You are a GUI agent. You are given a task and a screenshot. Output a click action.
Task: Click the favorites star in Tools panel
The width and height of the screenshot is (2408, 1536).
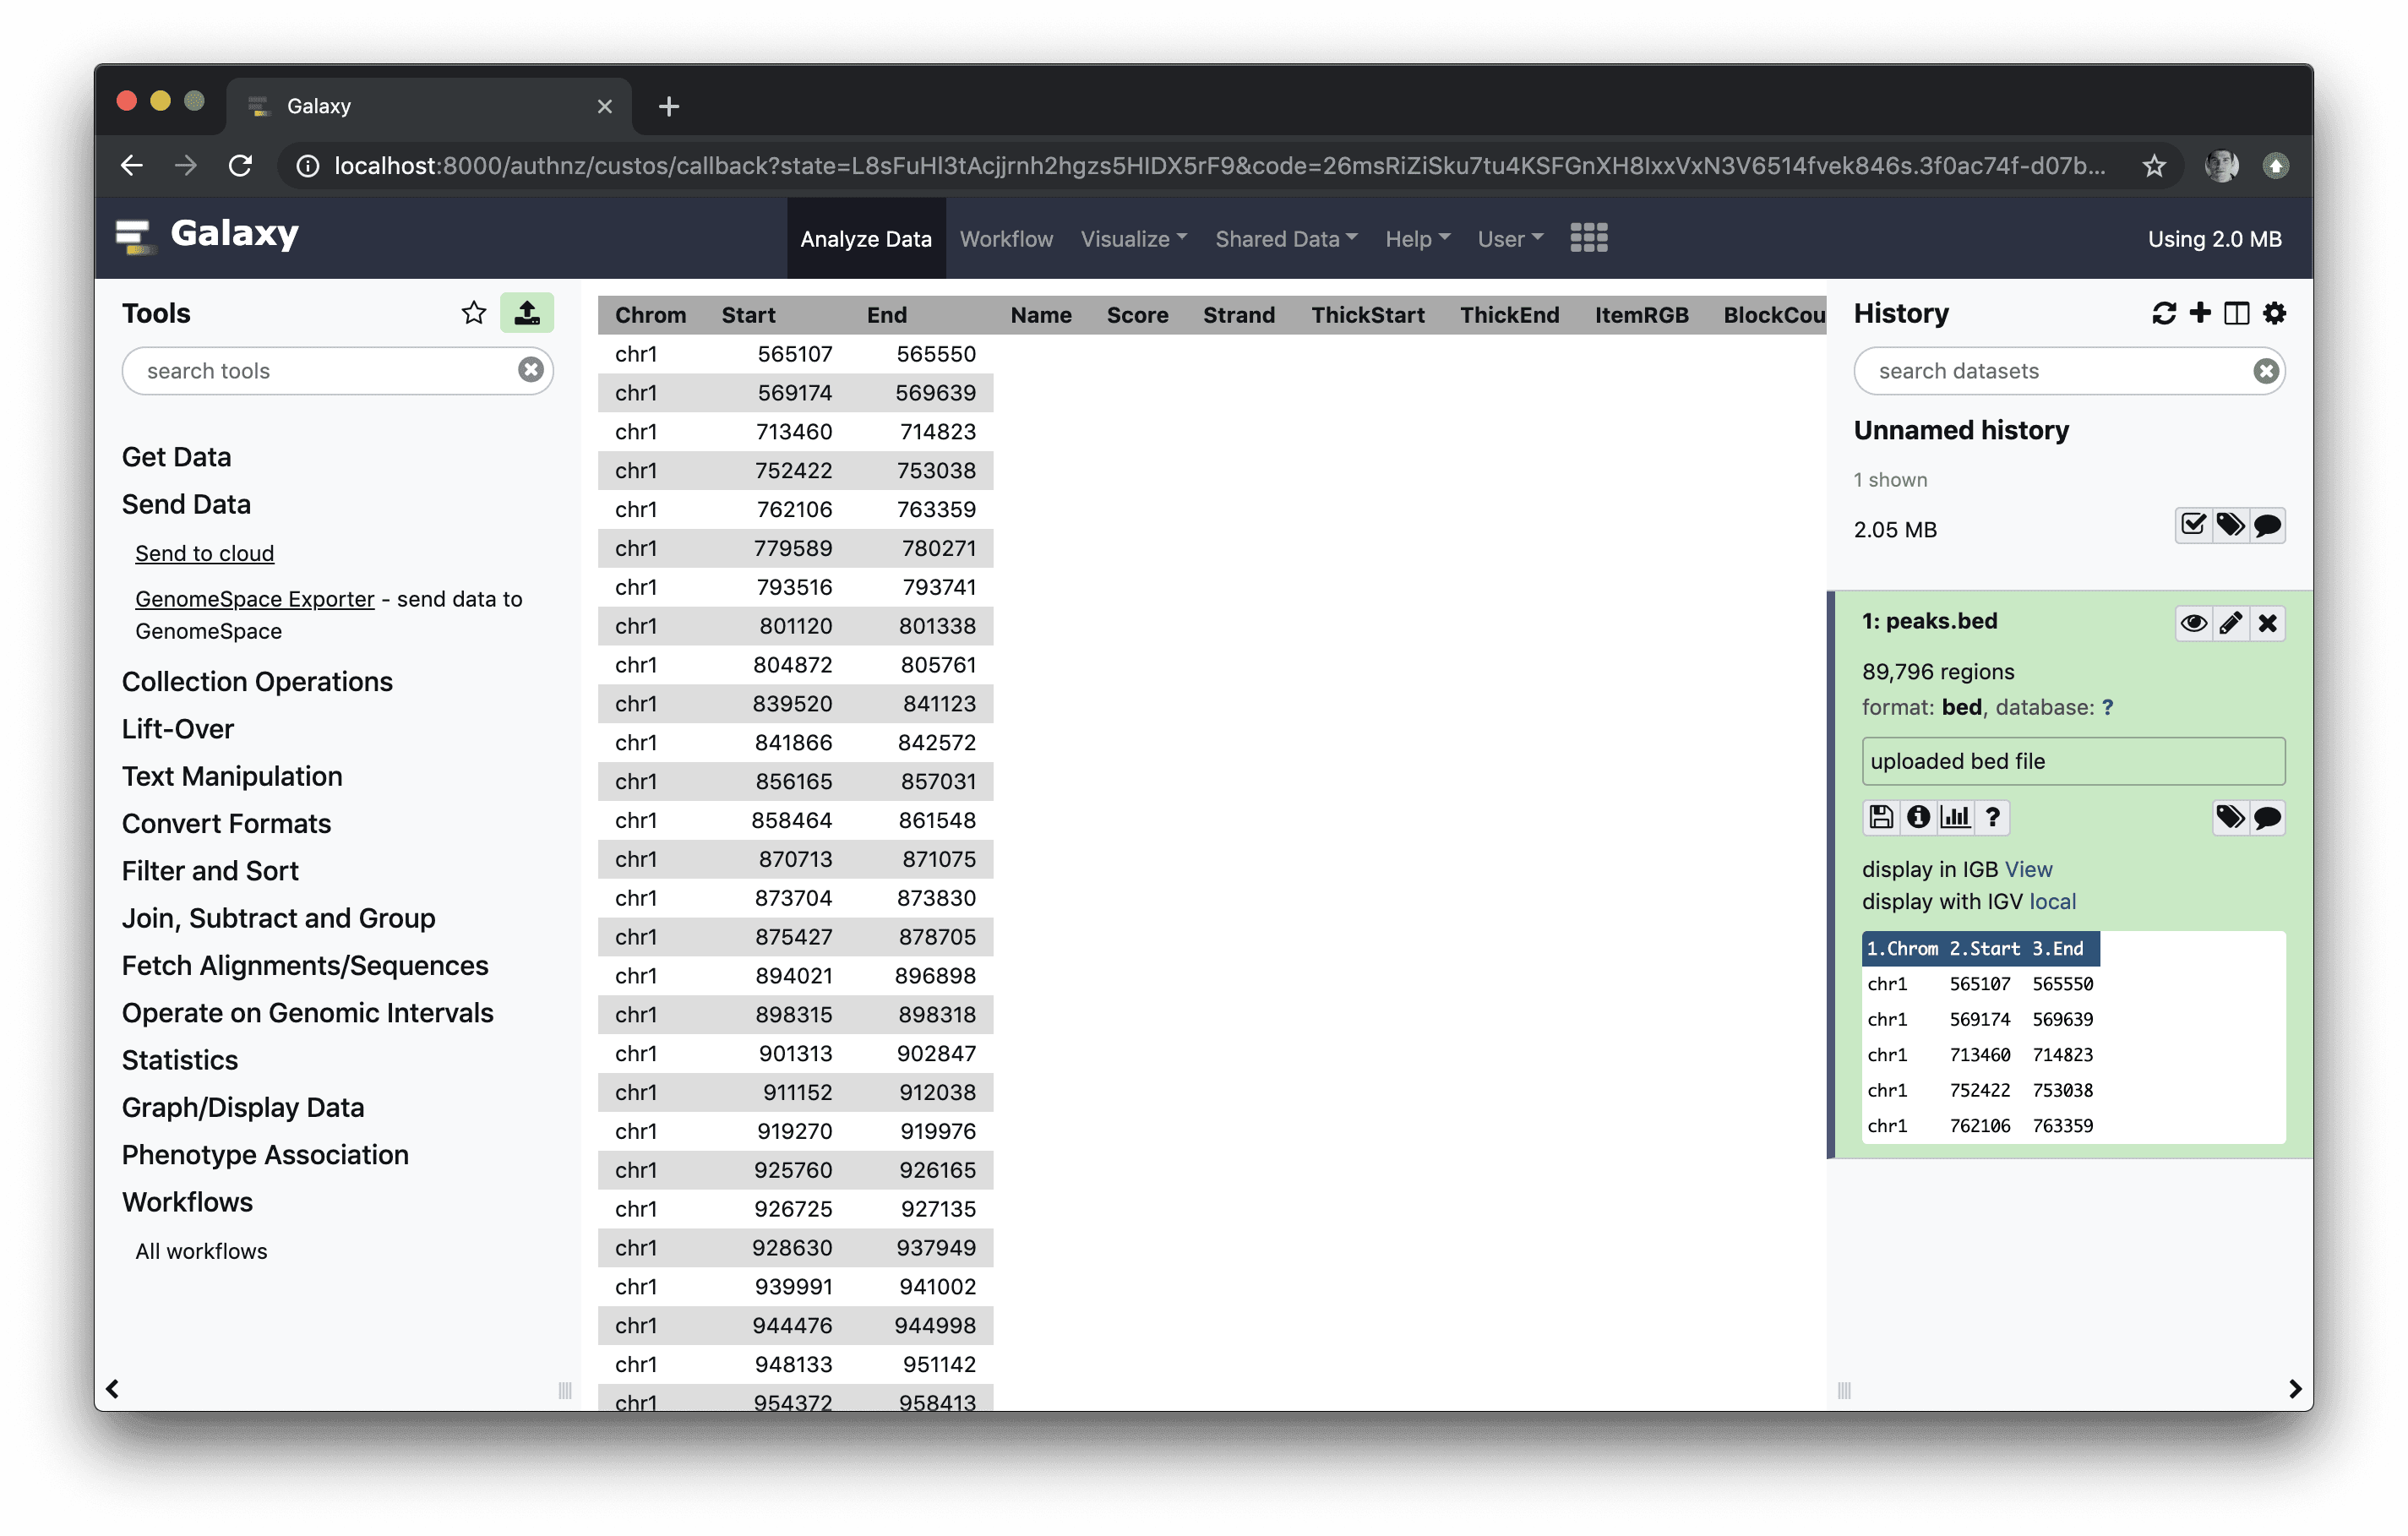tap(474, 313)
